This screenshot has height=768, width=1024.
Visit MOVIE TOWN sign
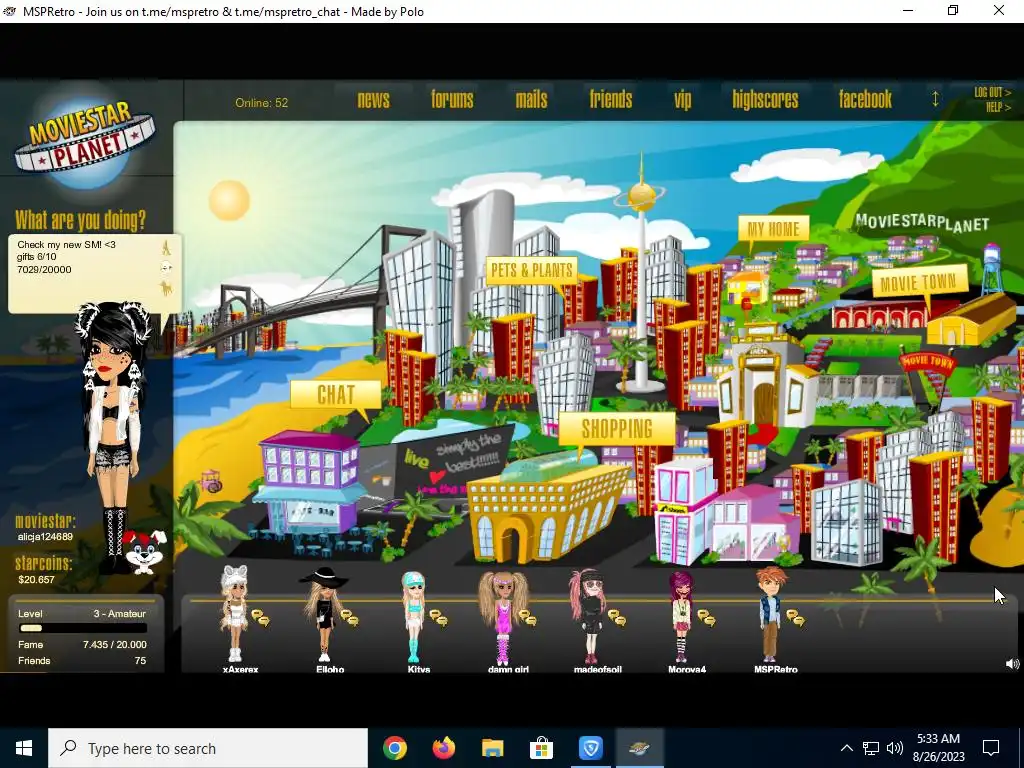[920, 282]
